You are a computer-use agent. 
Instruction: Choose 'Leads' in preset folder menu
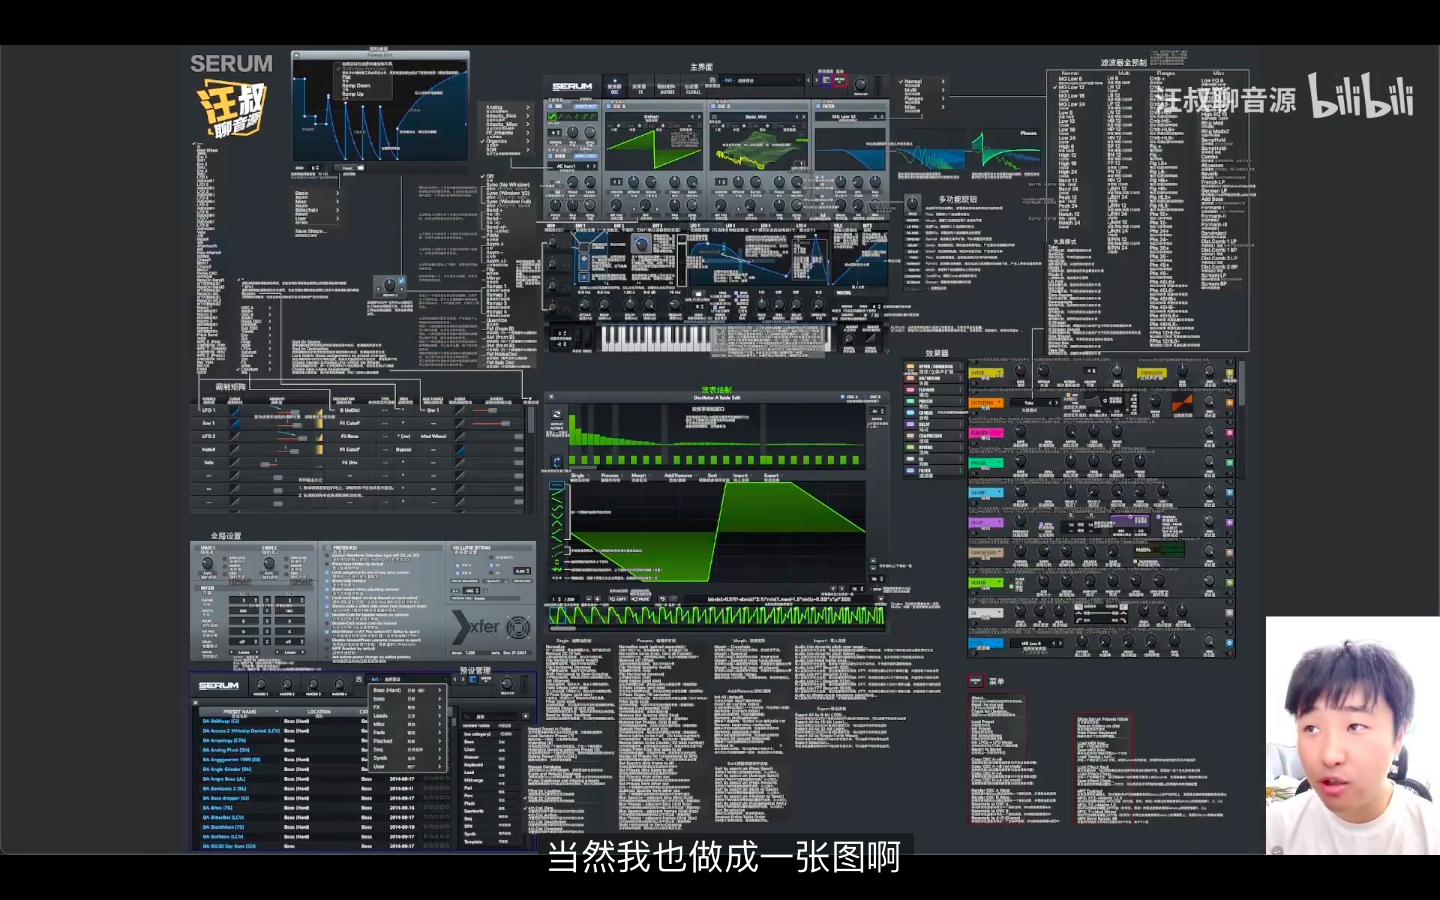click(x=380, y=716)
